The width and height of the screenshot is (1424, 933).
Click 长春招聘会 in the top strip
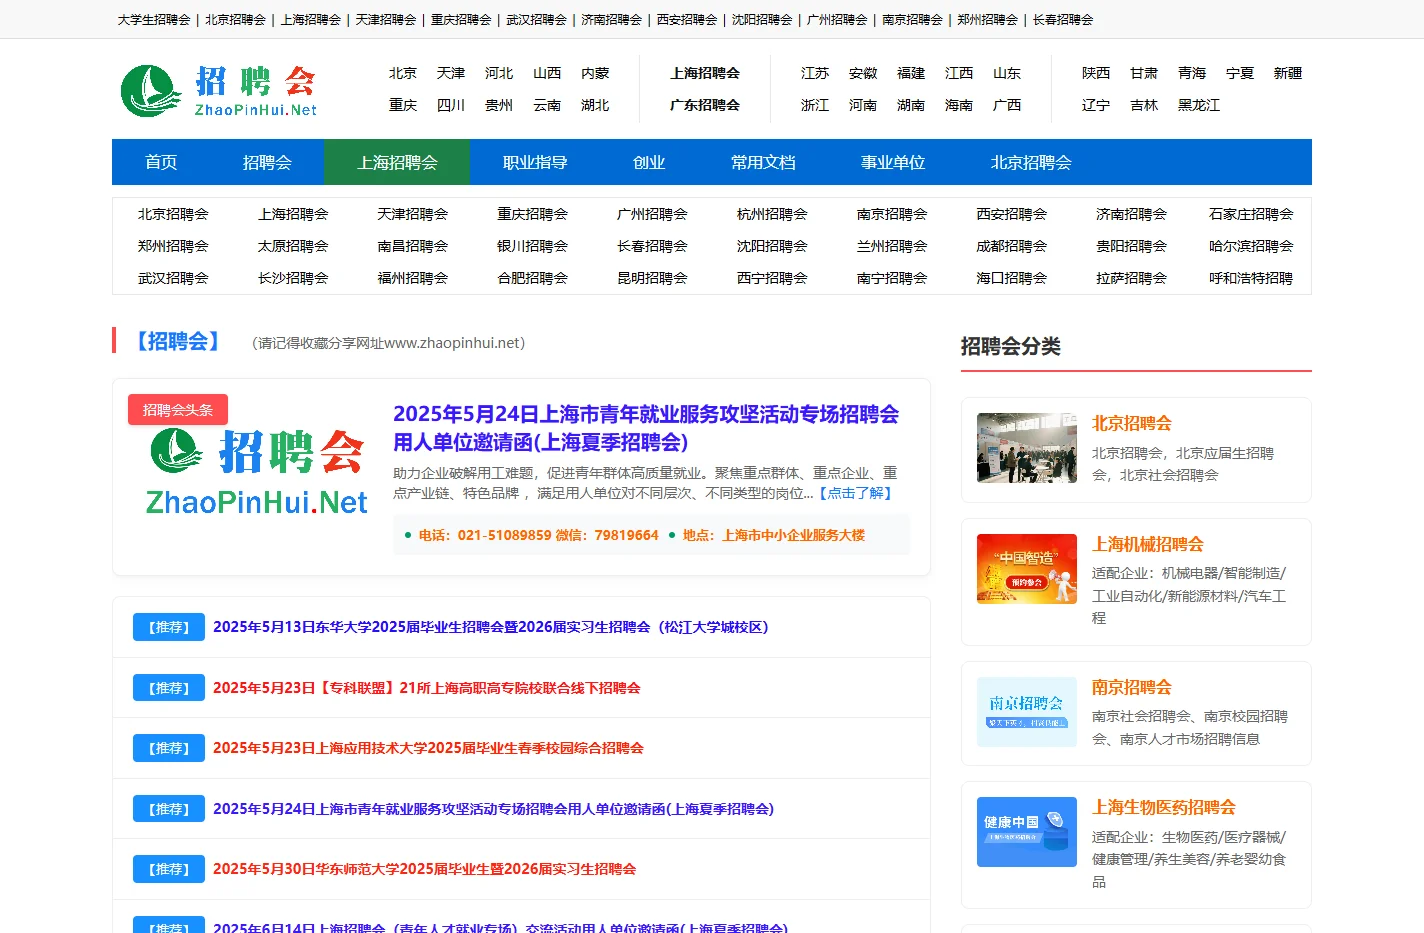coord(1063,20)
